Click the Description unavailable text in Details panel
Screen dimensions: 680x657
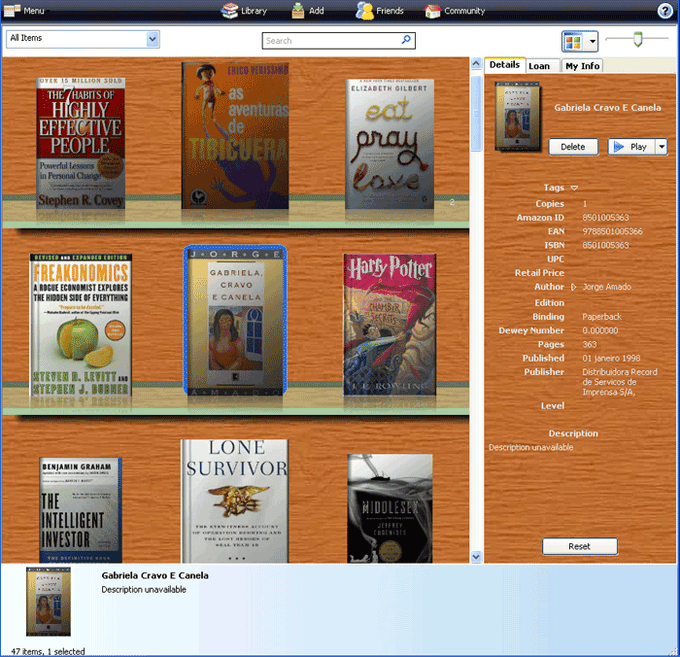coord(531,448)
